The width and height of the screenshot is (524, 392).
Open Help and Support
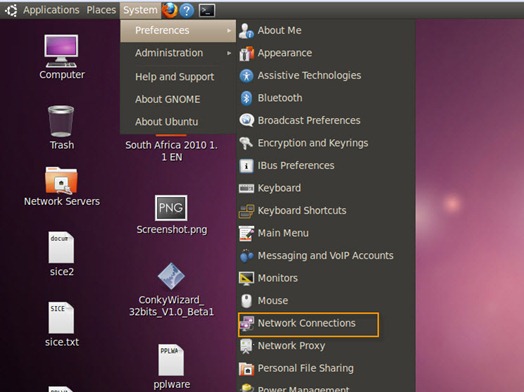pyautogui.click(x=178, y=77)
